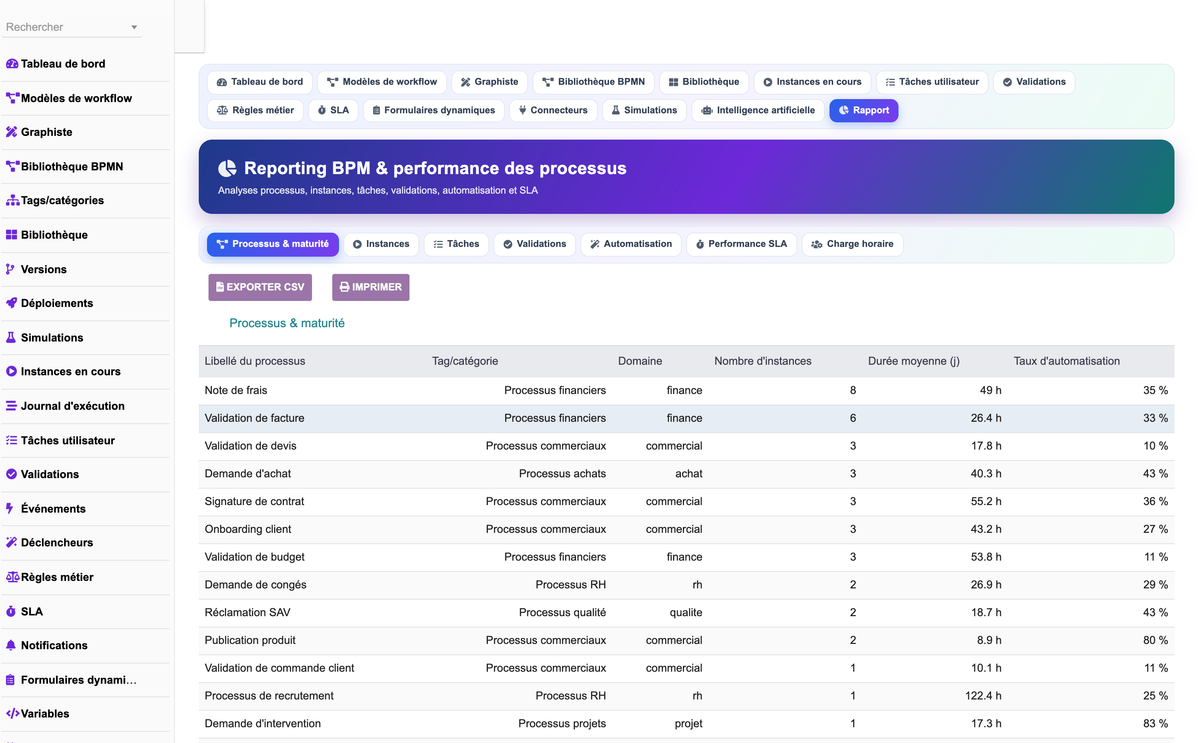Click the Nombre d'instances column header

pyautogui.click(x=763, y=361)
